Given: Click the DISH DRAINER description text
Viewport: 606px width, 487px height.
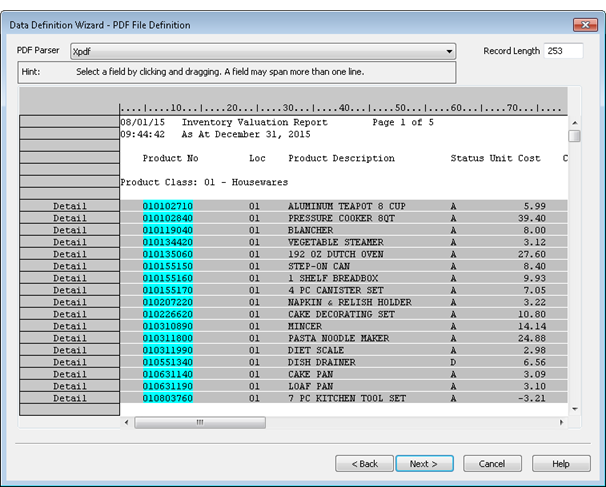Looking at the screenshot, I should point(322,362).
